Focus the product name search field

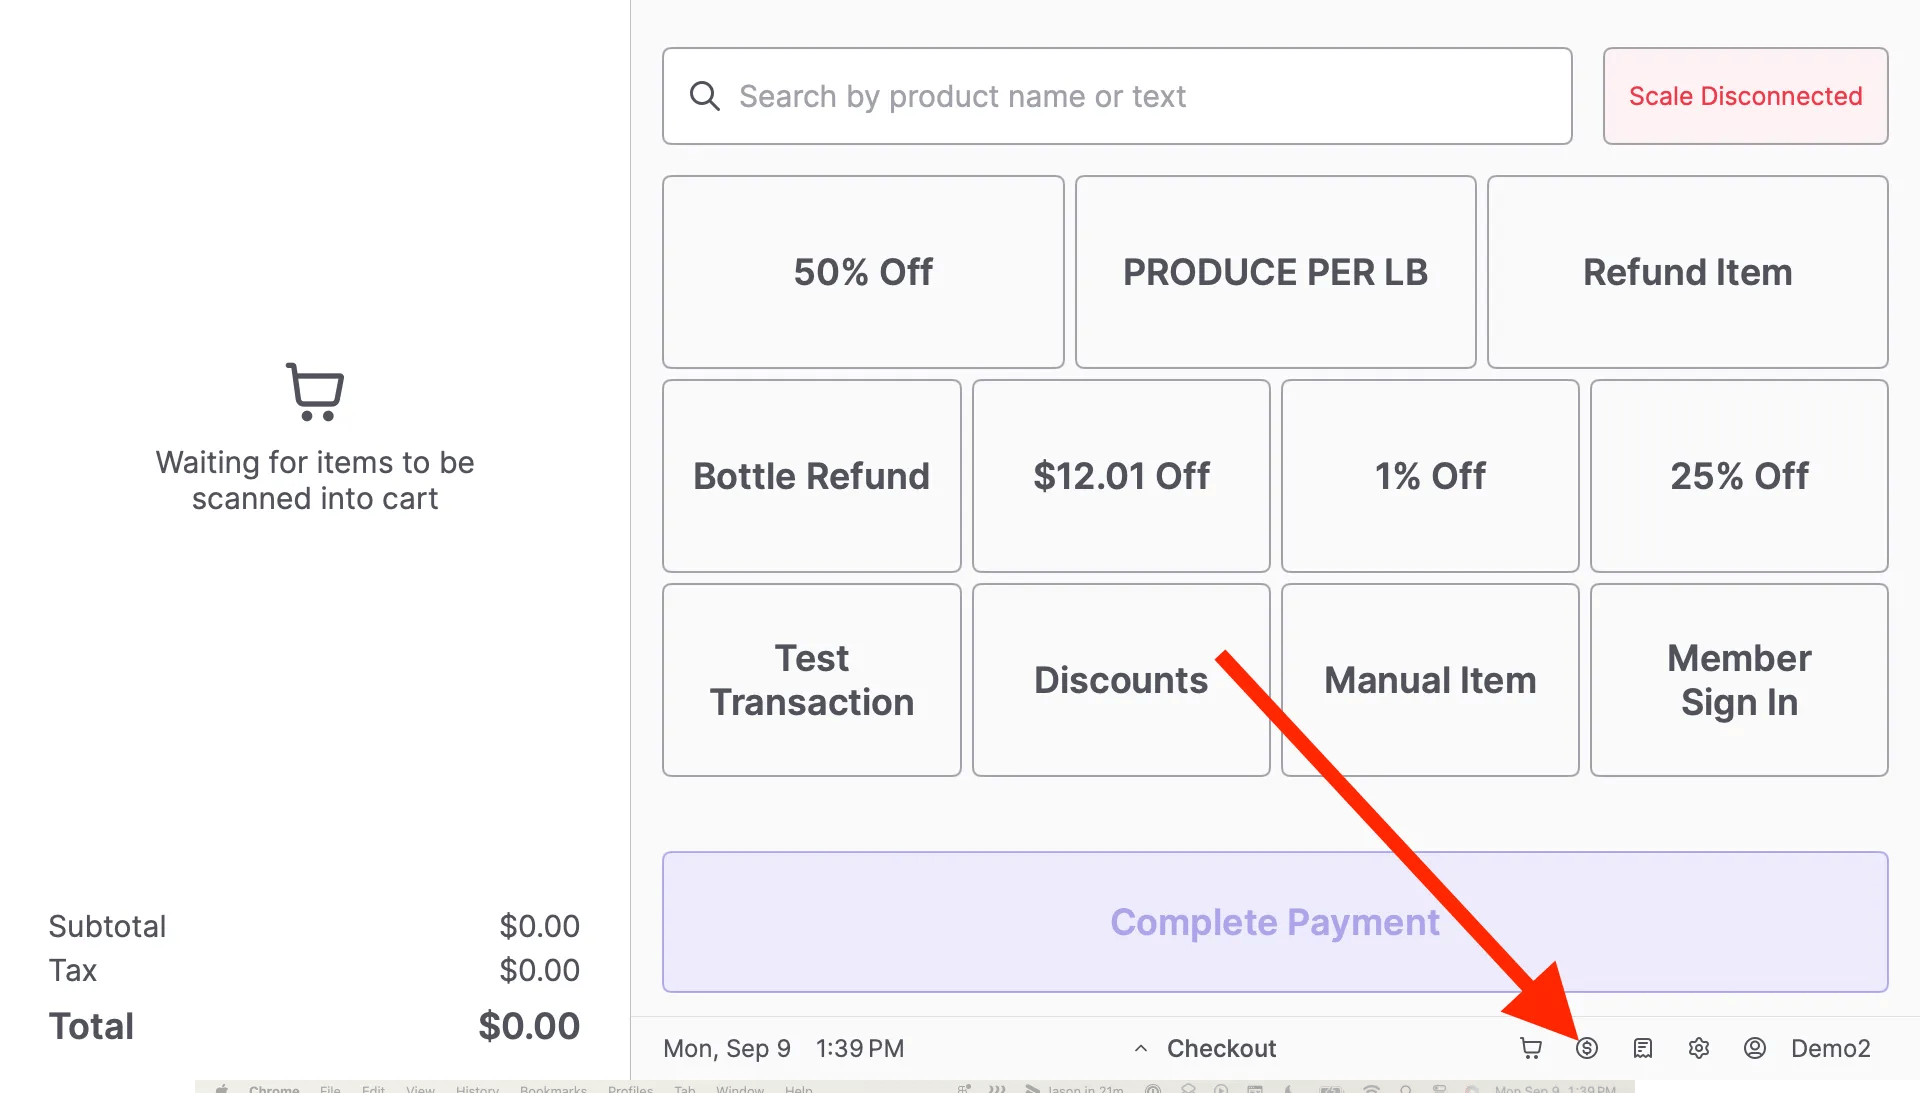(x=1117, y=96)
